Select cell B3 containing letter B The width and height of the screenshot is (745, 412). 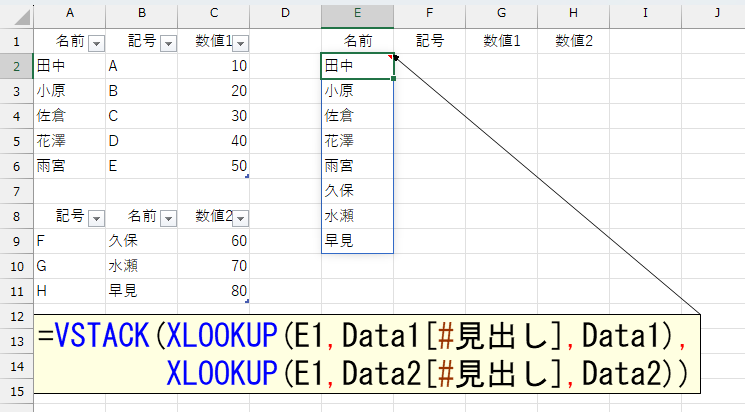click(142, 91)
